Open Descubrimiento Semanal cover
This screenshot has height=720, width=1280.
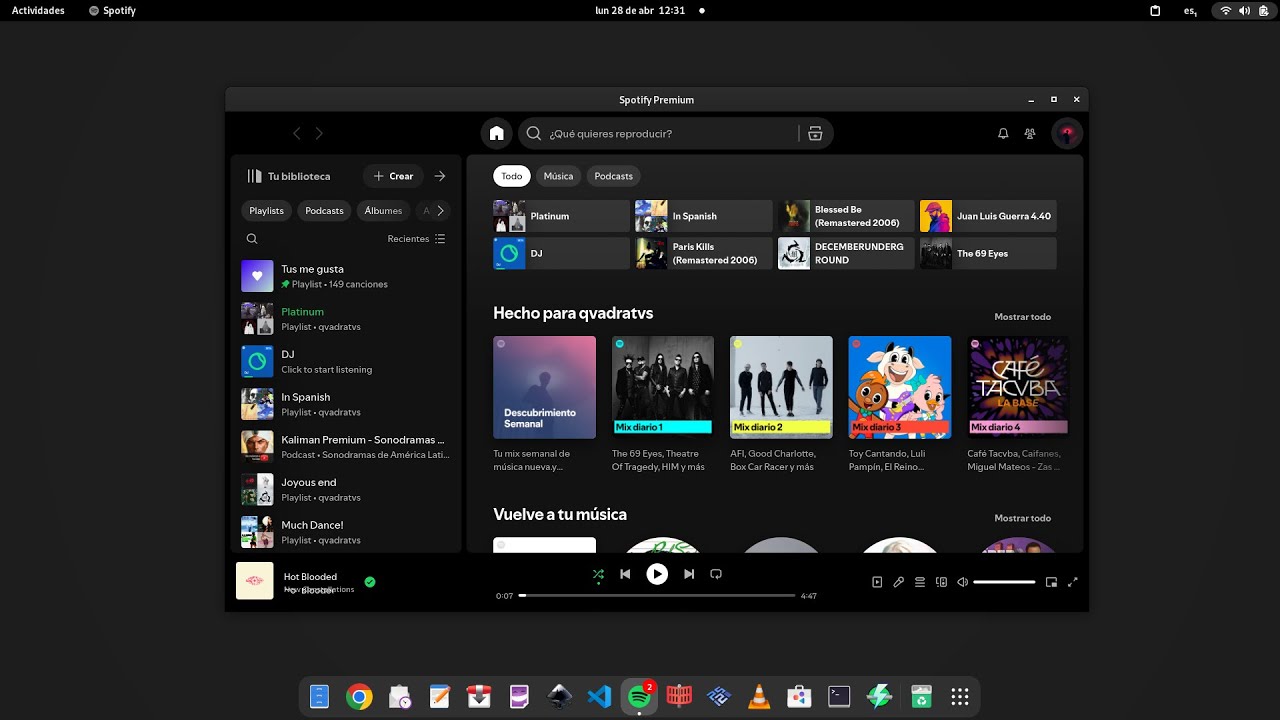pyautogui.click(x=544, y=387)
